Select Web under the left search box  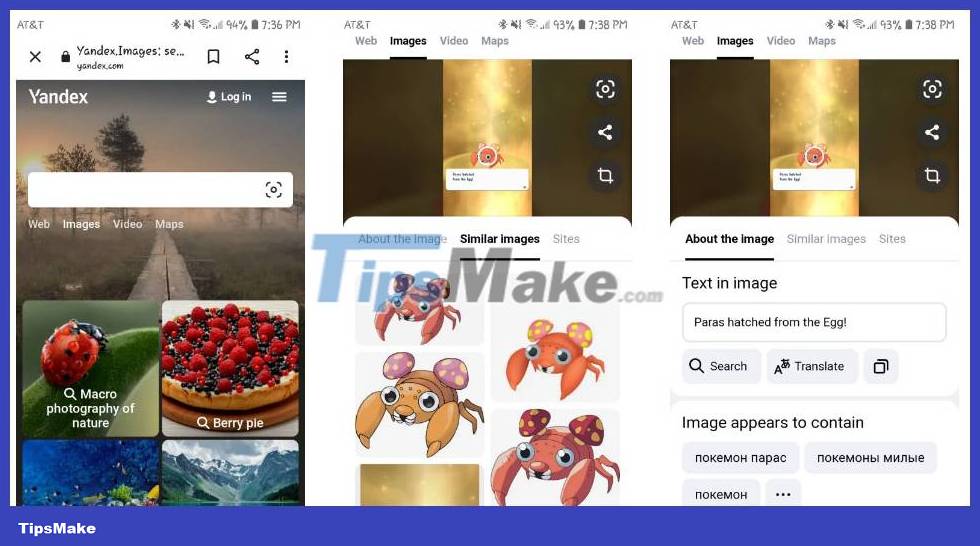pos(39,224)
